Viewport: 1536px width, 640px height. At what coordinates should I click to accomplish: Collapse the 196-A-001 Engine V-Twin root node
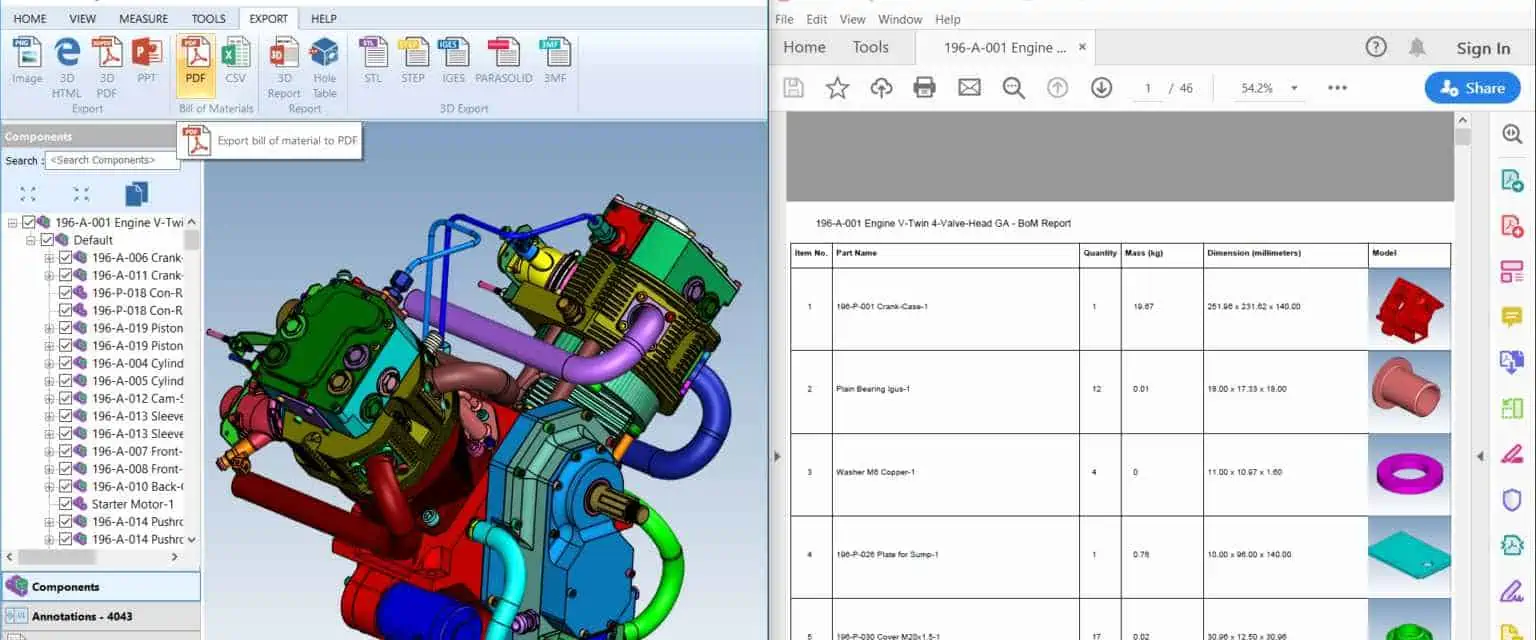pyautogui.click(x=12, y=222)
